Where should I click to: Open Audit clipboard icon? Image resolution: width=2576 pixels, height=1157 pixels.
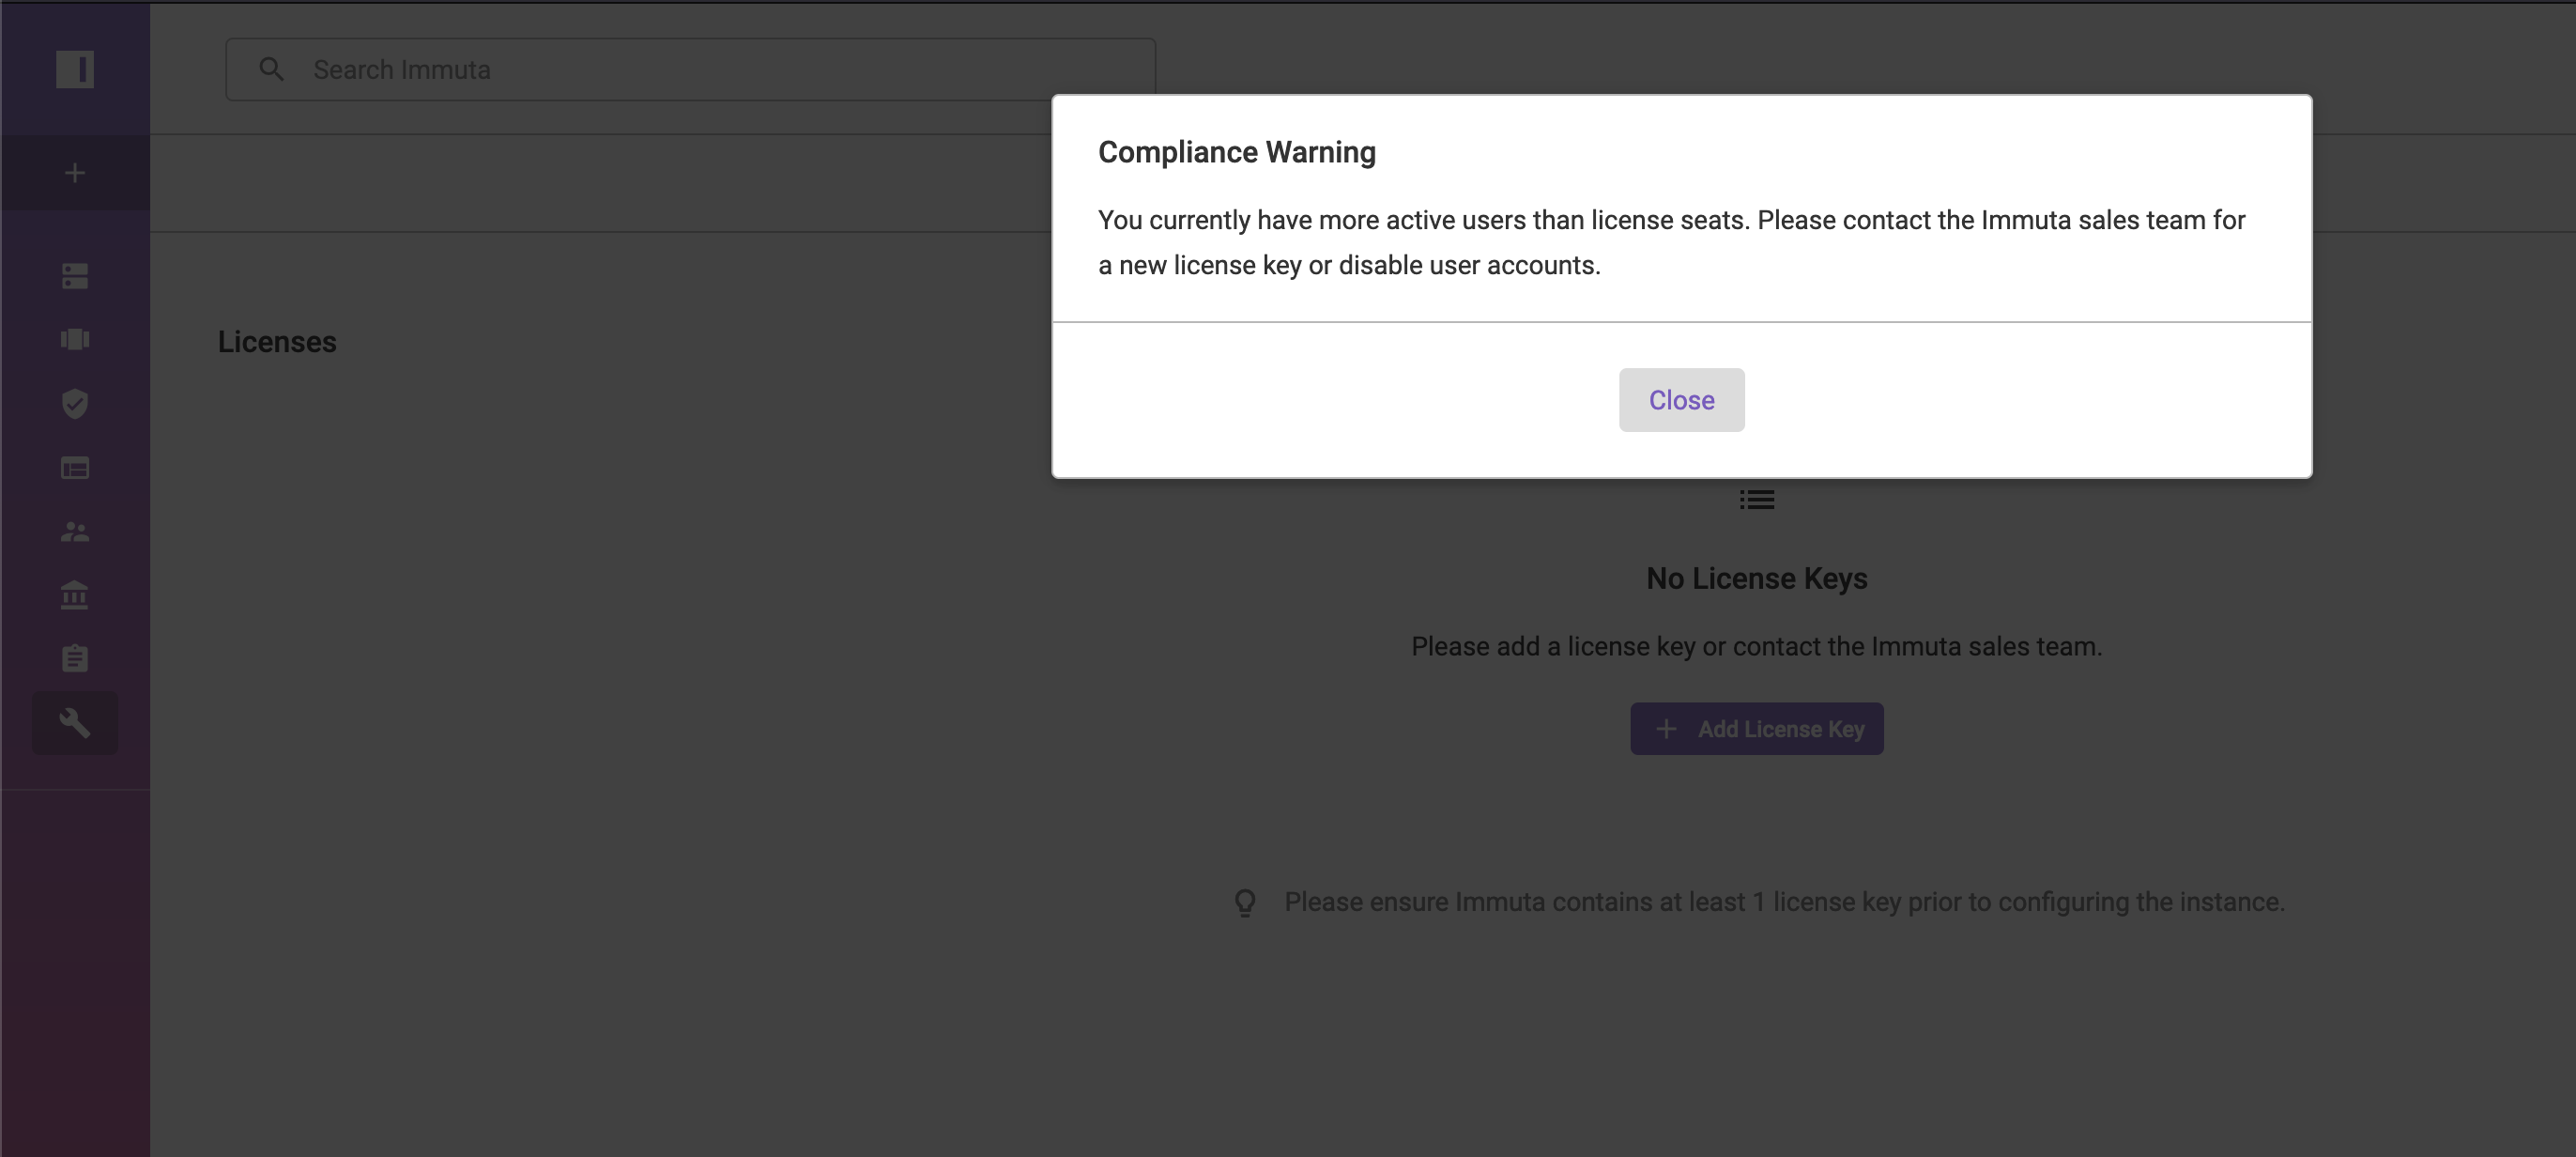(x=75, y=659)
